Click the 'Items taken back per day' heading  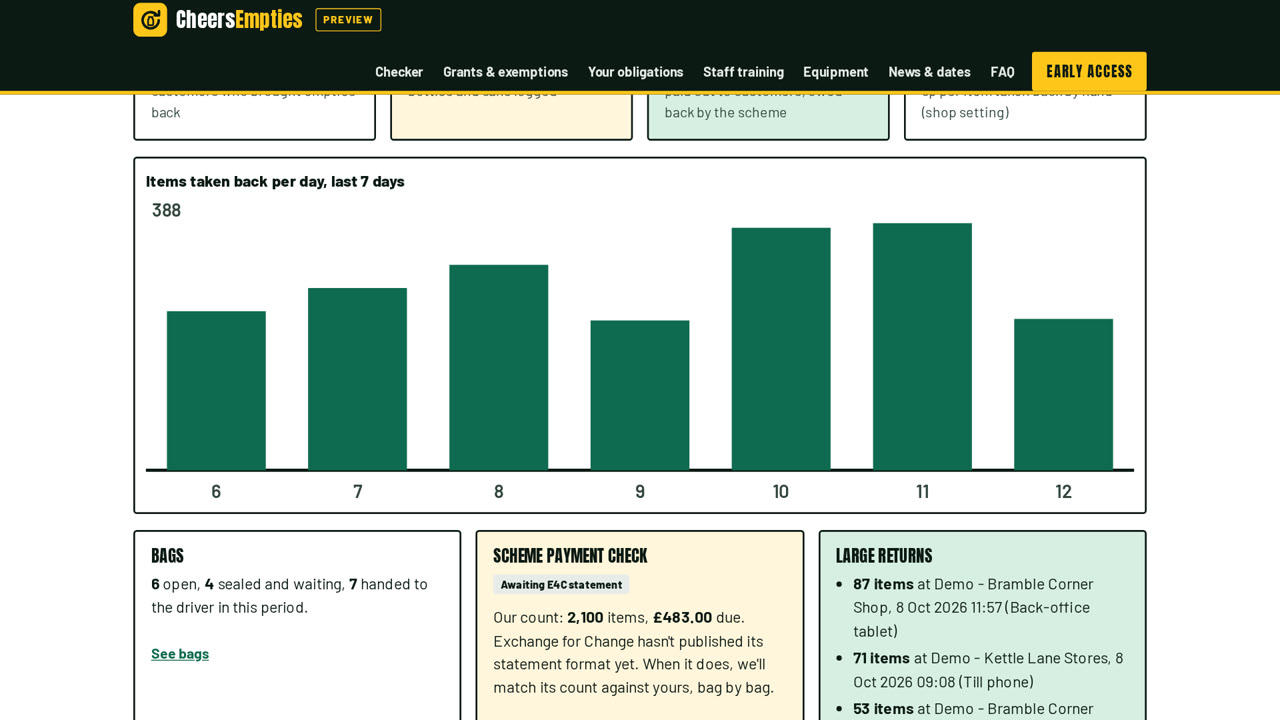tap(275, 181)
